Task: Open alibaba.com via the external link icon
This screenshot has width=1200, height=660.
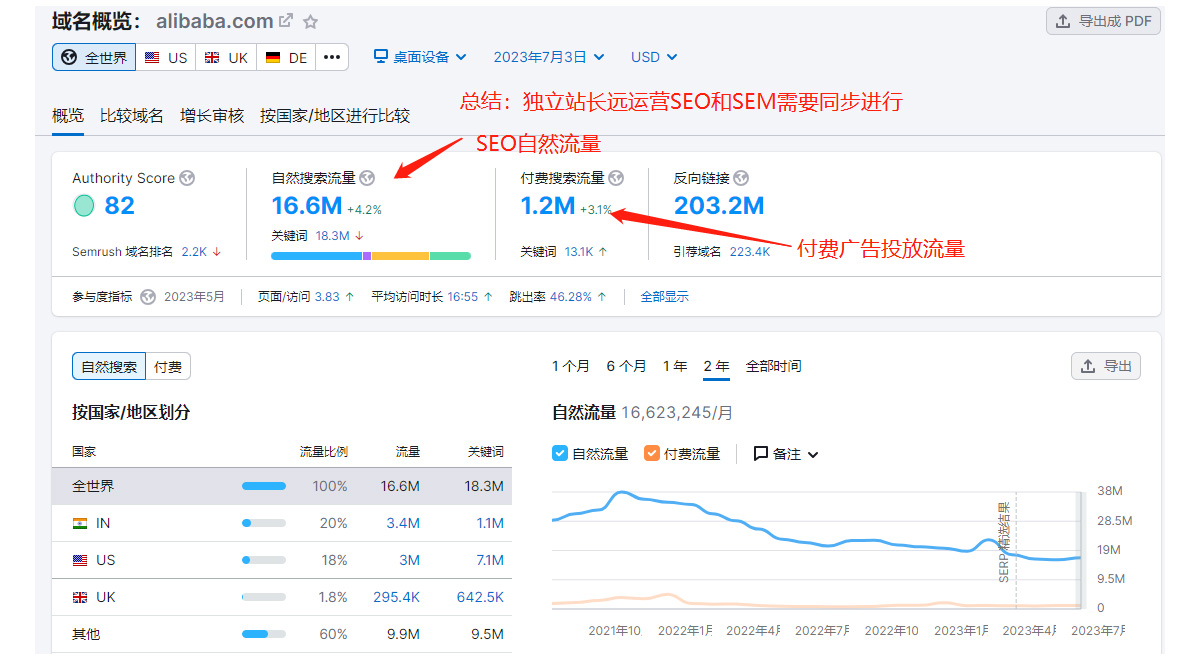Action: coord(286,21)
